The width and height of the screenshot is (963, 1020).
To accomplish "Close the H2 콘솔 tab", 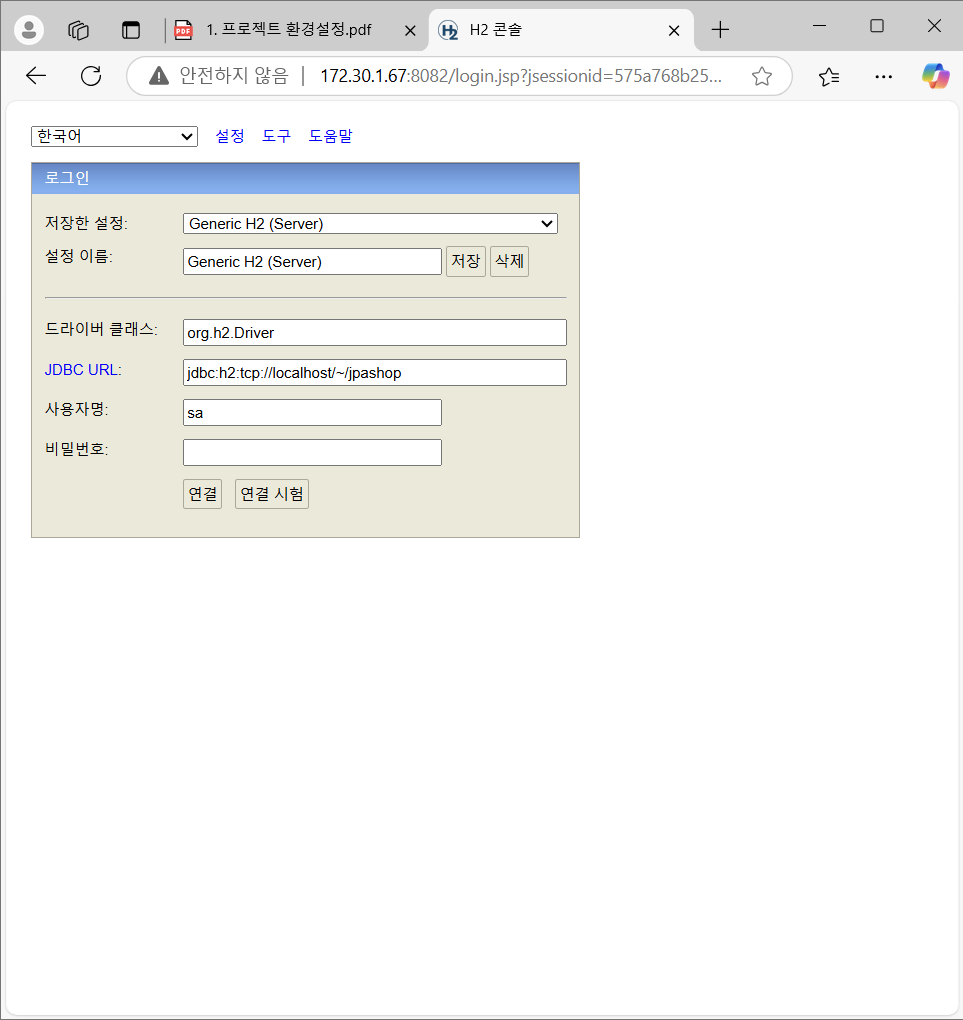I will coord(674,31).
